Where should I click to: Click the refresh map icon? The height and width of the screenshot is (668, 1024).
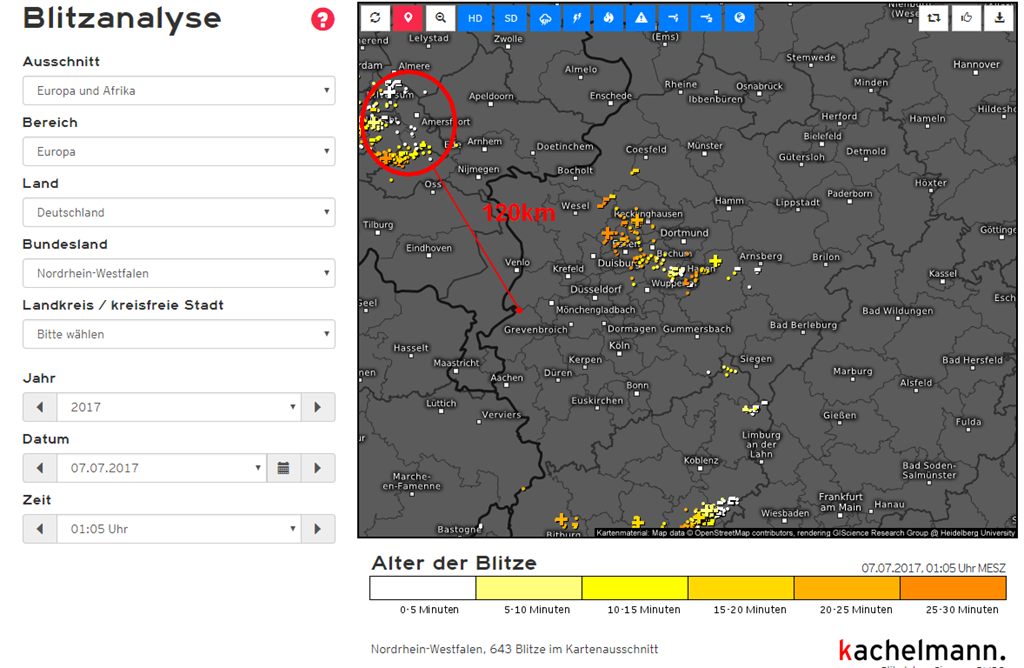[x=375, y=18]
